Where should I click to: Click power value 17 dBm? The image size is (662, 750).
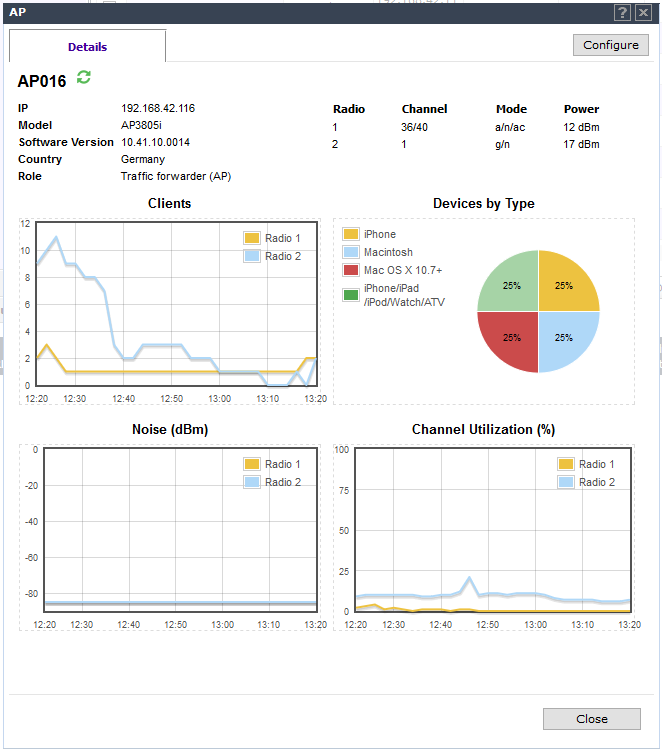pos(581,144)
